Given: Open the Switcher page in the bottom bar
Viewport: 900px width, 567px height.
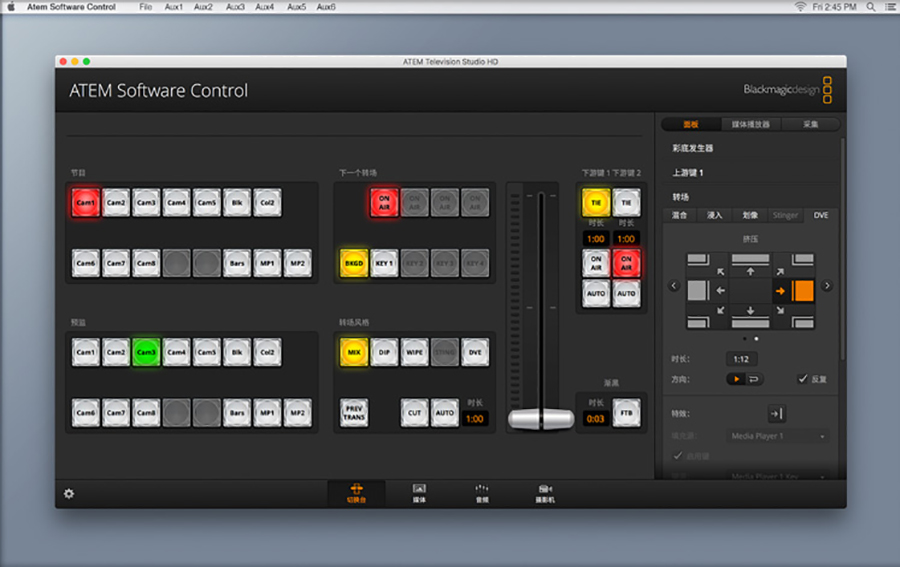Looking at the screenshot, I should click(356, 493).
